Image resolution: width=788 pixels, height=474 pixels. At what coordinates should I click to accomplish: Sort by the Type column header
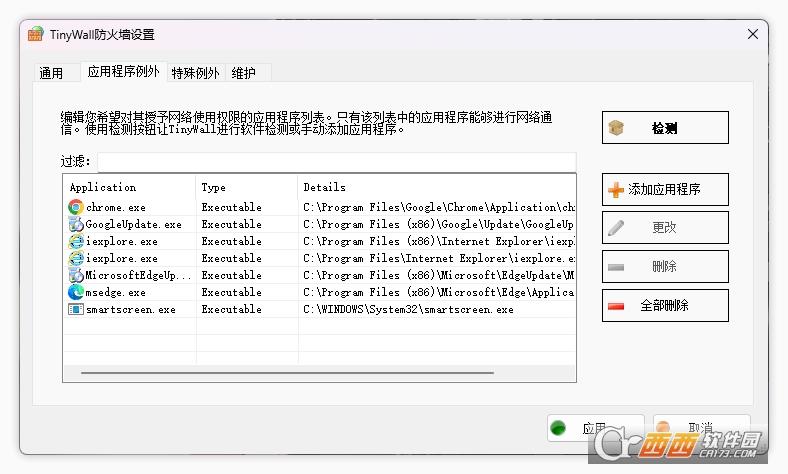[247, 187]
